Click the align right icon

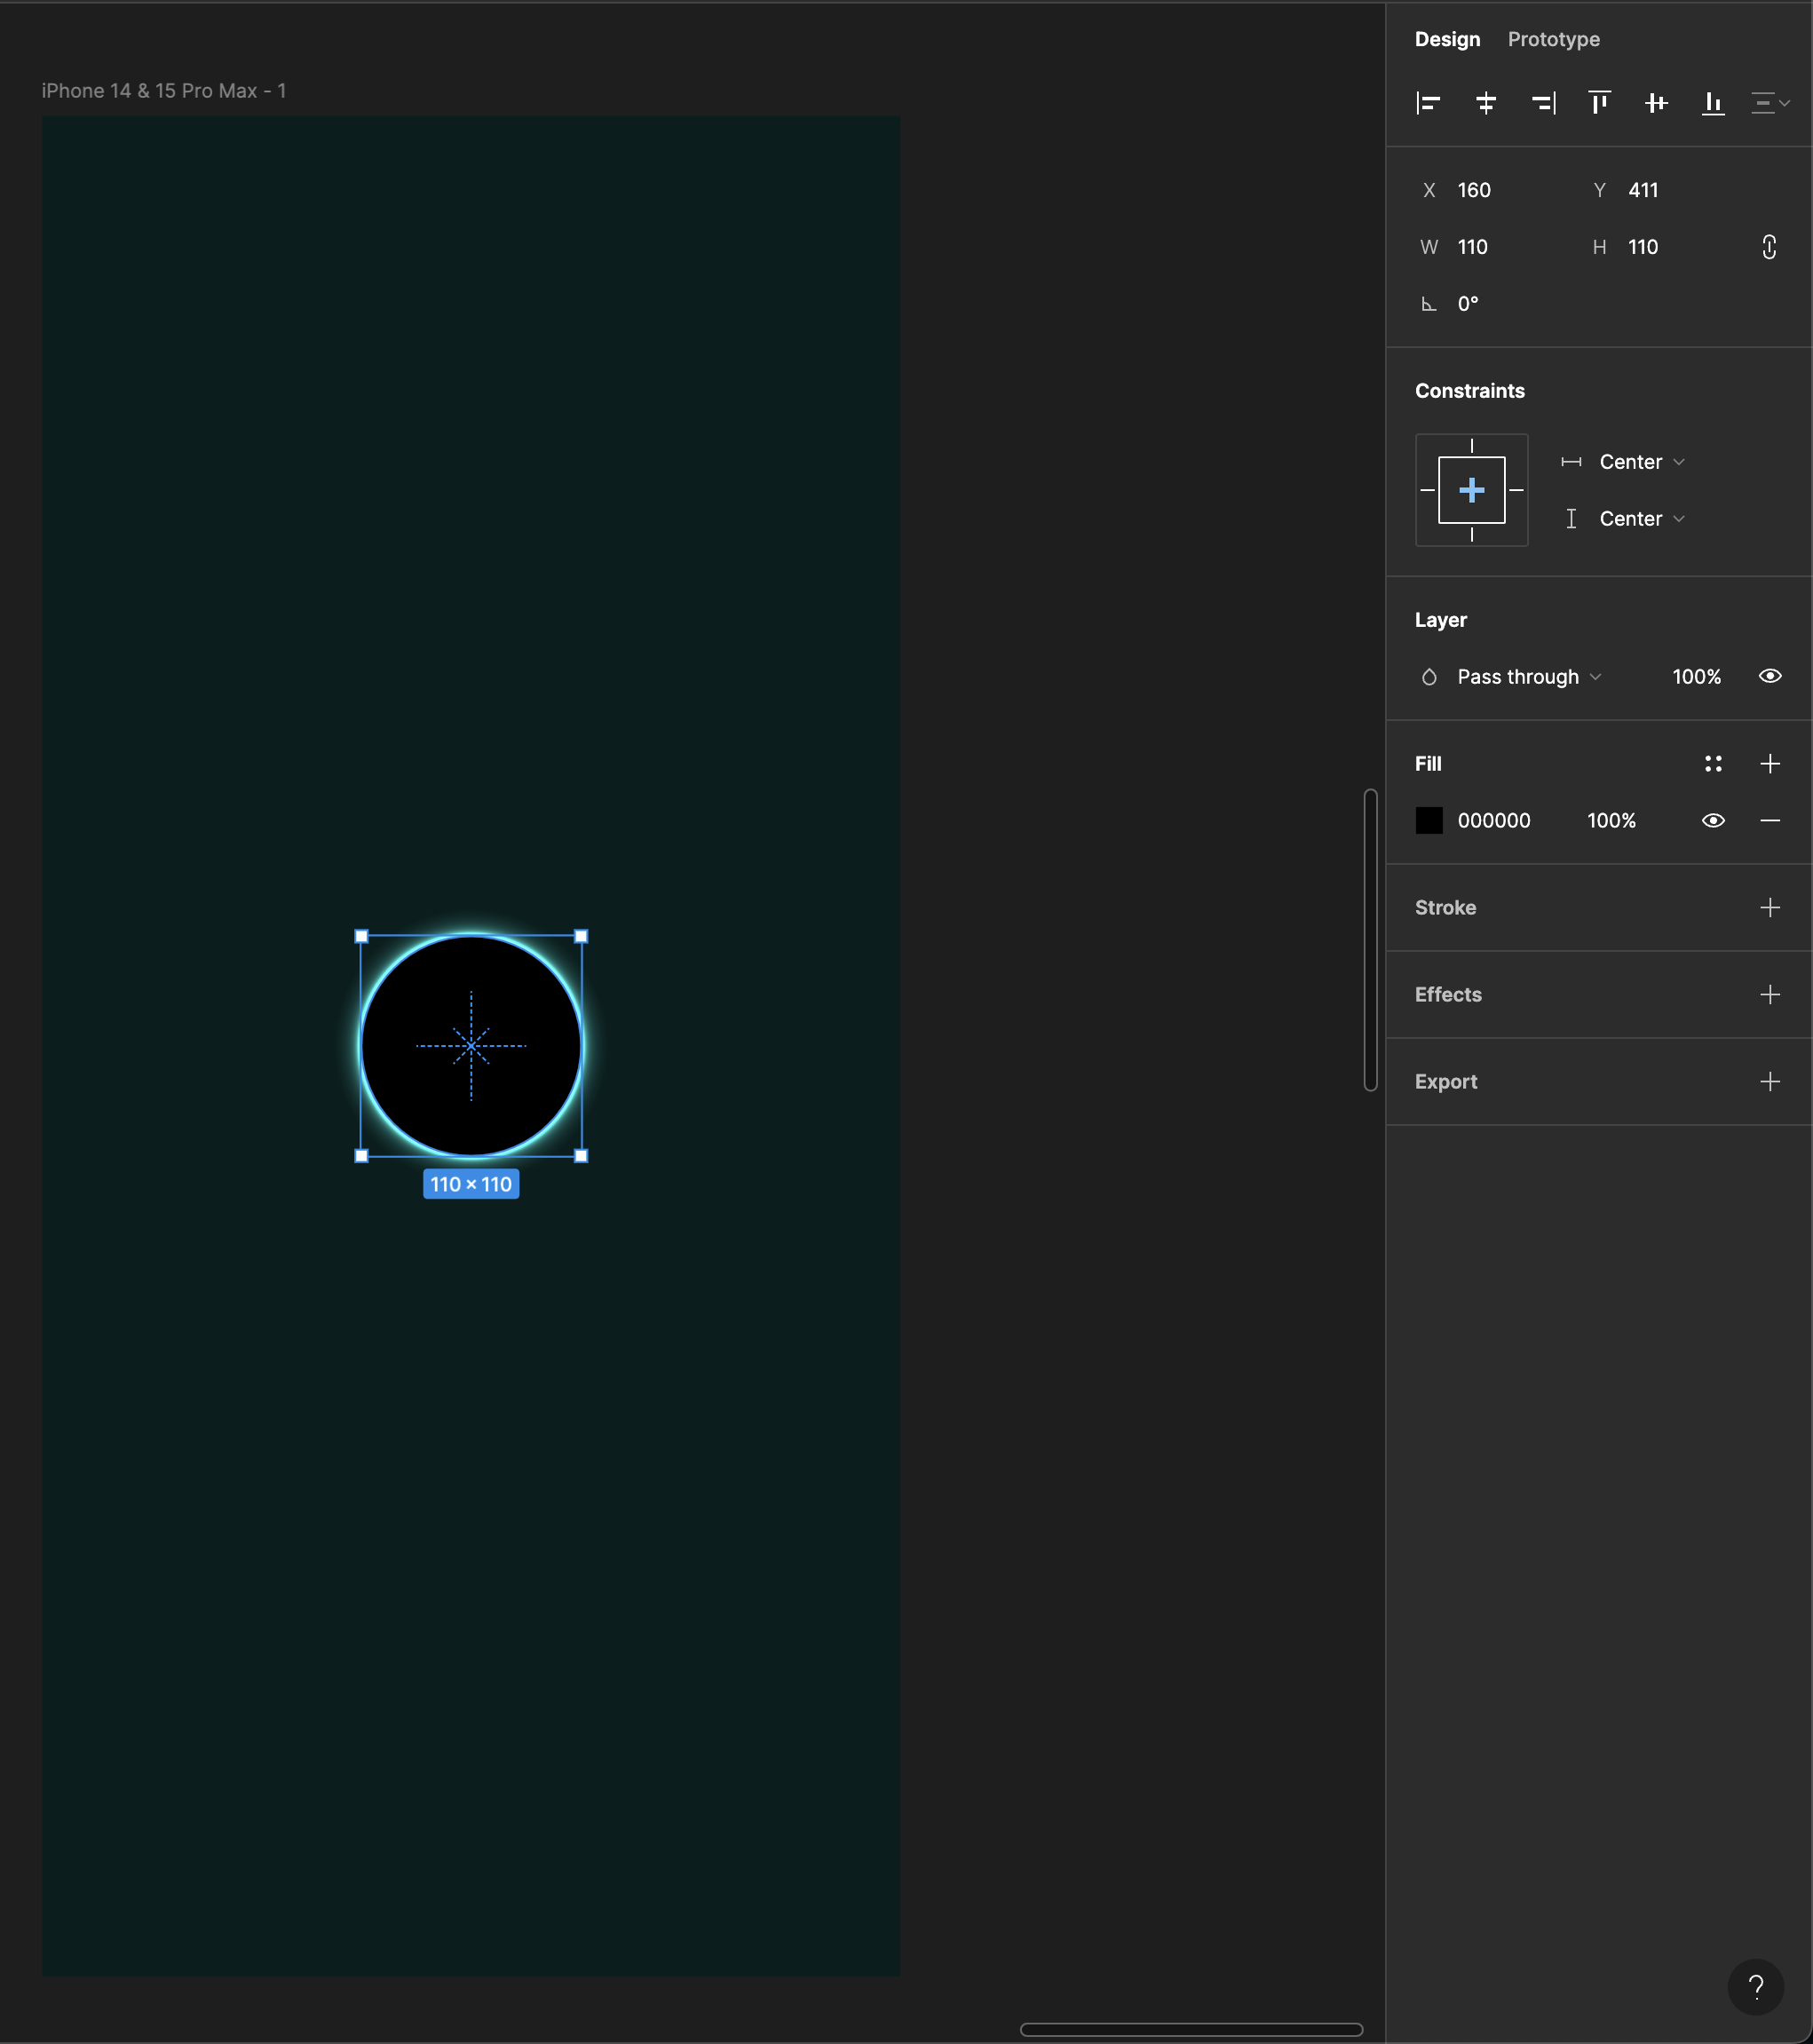click(x=1542, y=103)
